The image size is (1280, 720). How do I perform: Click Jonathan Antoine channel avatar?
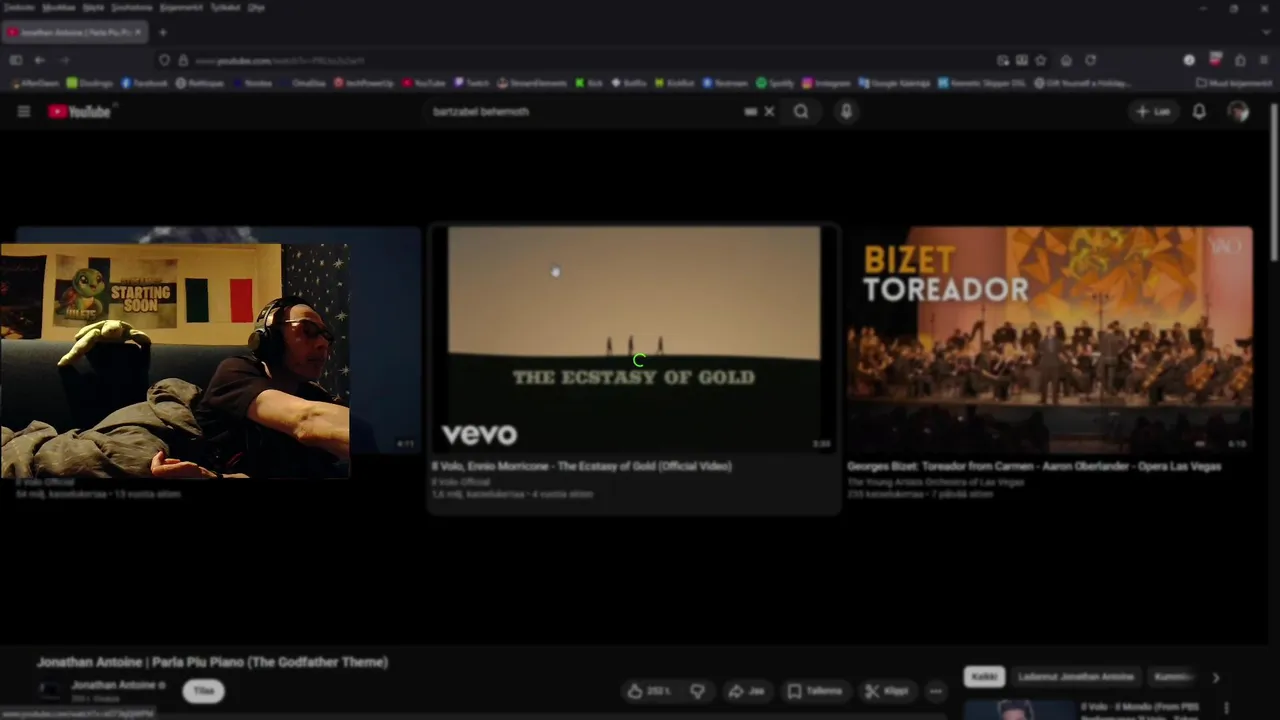[49, 690]
